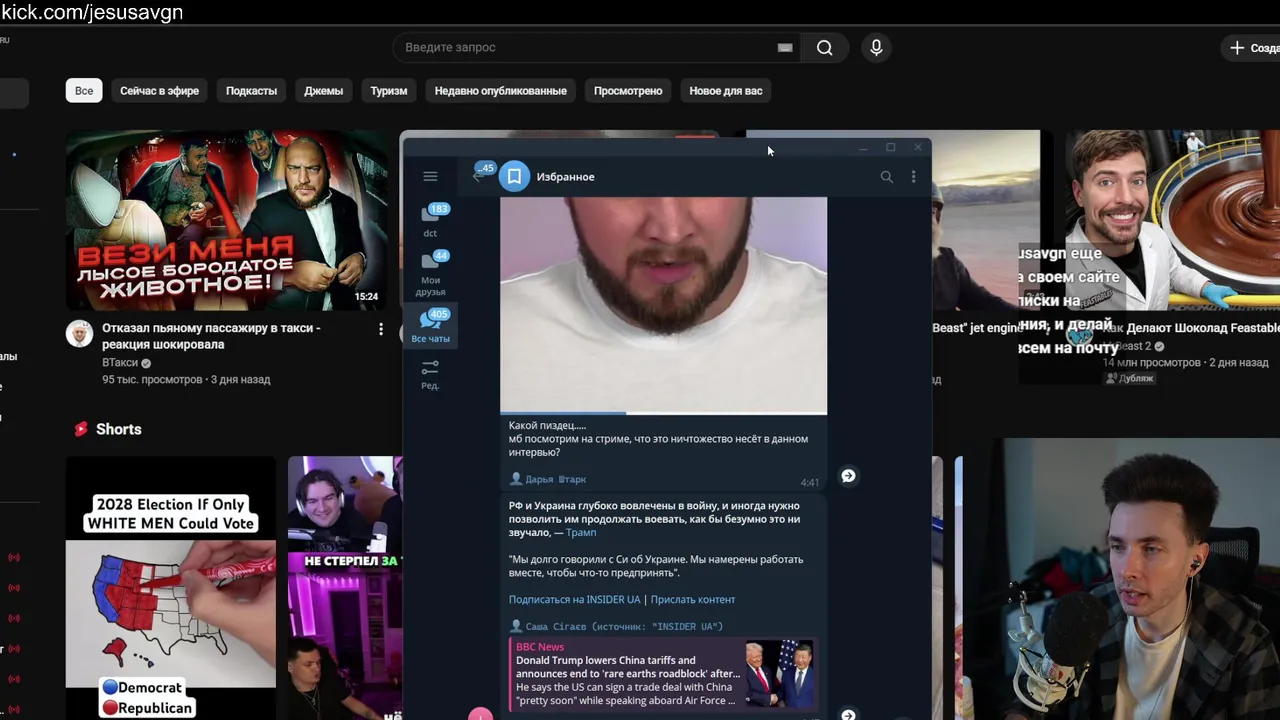Play the video message in Telegram
This screenshot has height=720, width=1280.
663,305
